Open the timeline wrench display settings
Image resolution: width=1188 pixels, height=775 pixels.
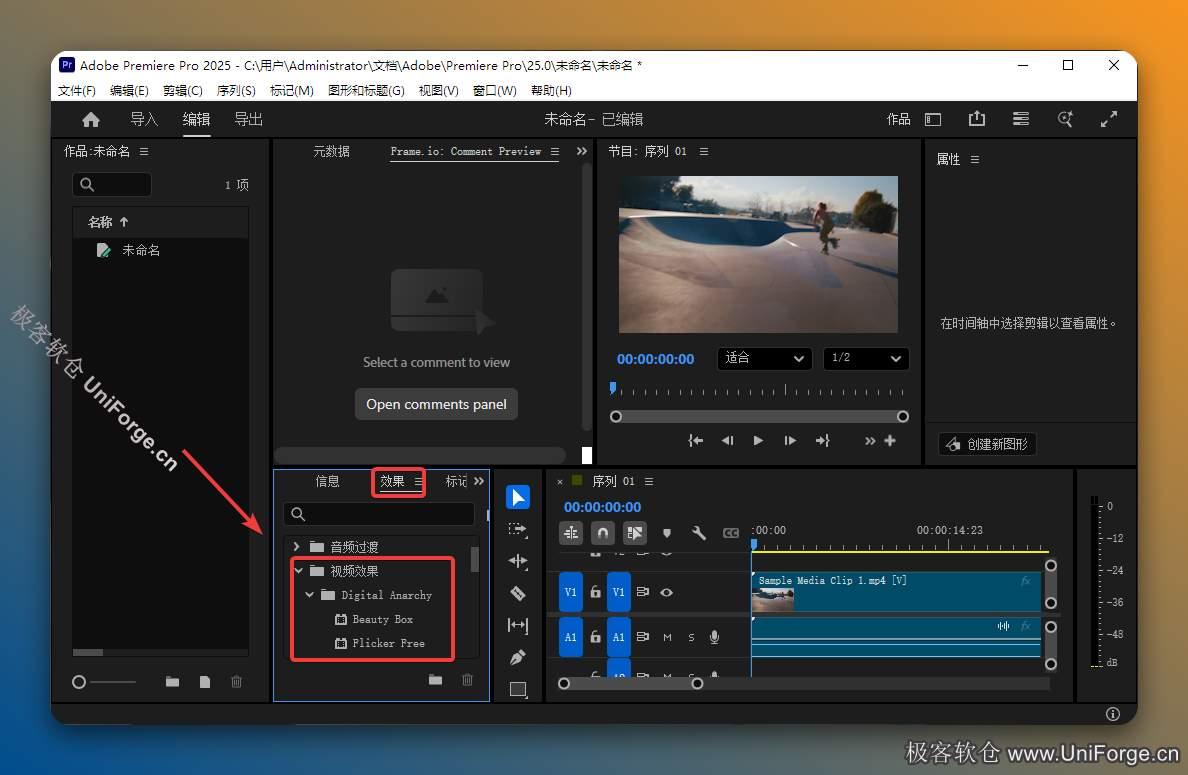pyautogui.click(x=699, y=533)
